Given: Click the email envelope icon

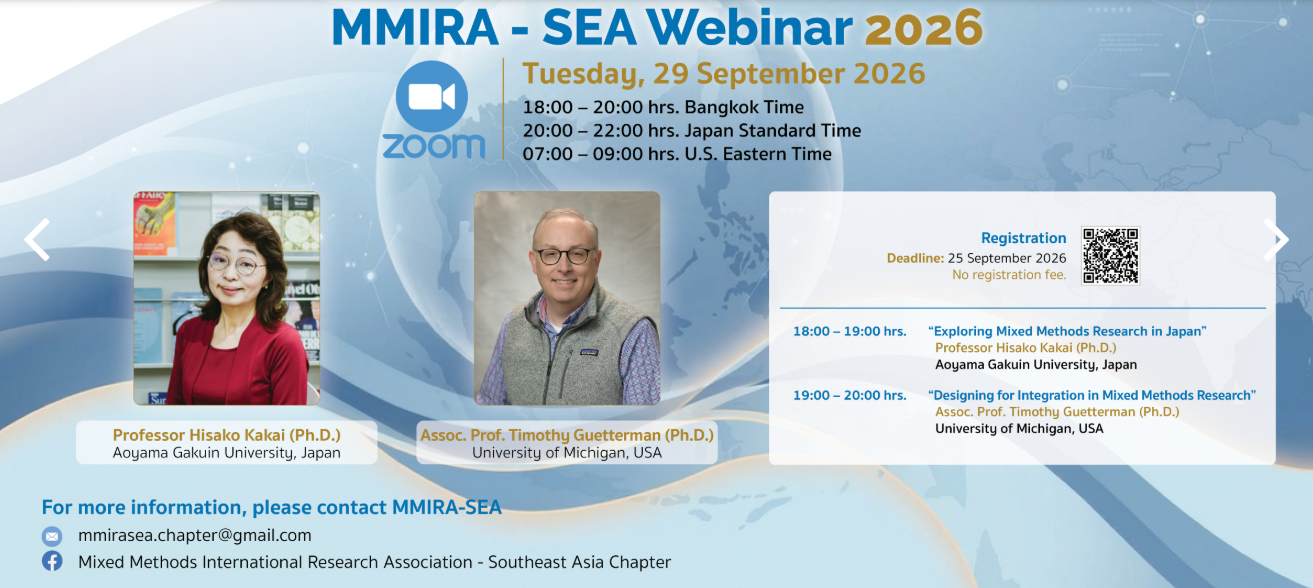Looking at the screenshot, I should click(x=52, y=536).
